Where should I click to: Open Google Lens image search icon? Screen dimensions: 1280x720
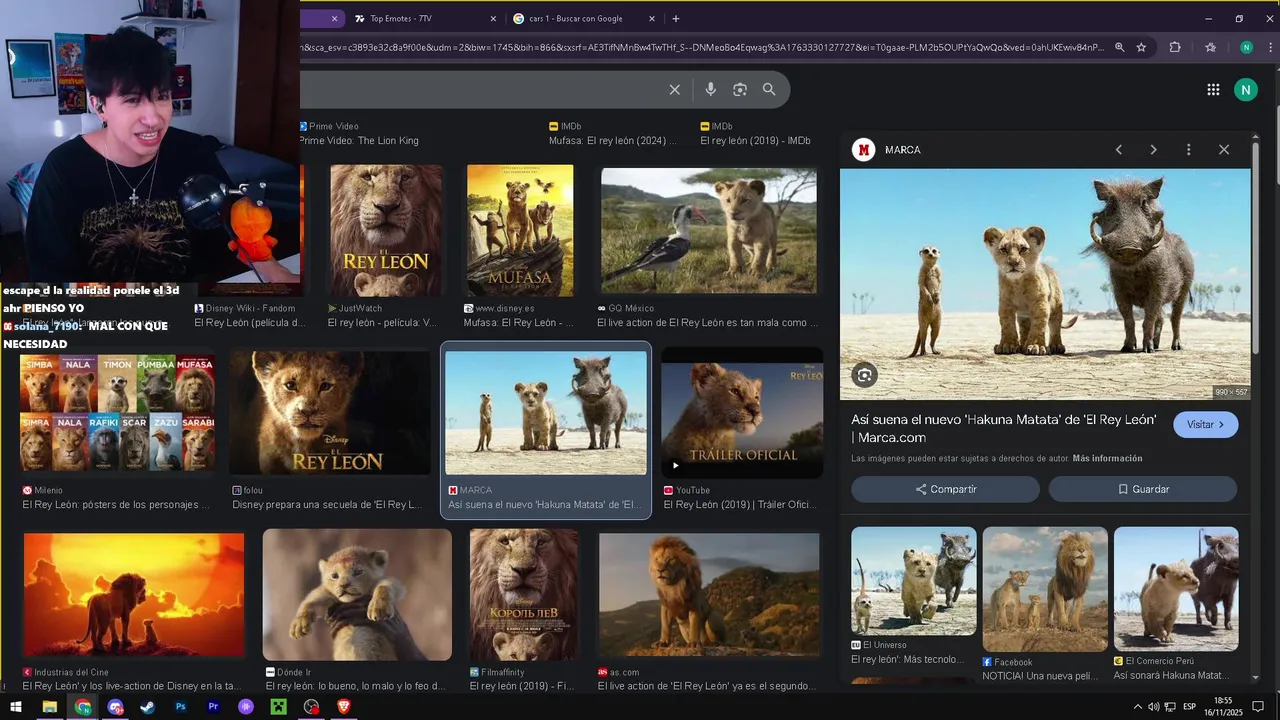point(740,90)
